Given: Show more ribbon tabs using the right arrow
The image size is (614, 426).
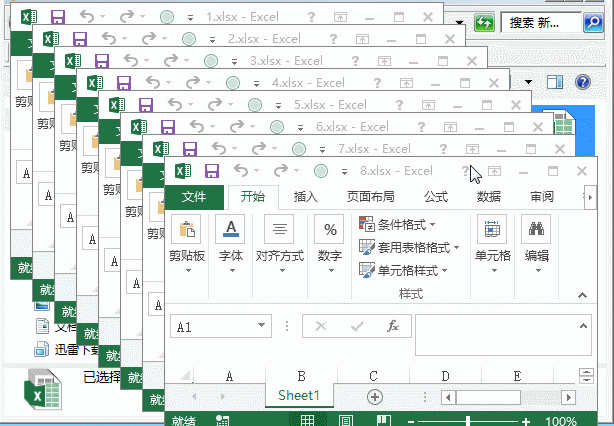Looking at the screenshot, I should [590, 197].
